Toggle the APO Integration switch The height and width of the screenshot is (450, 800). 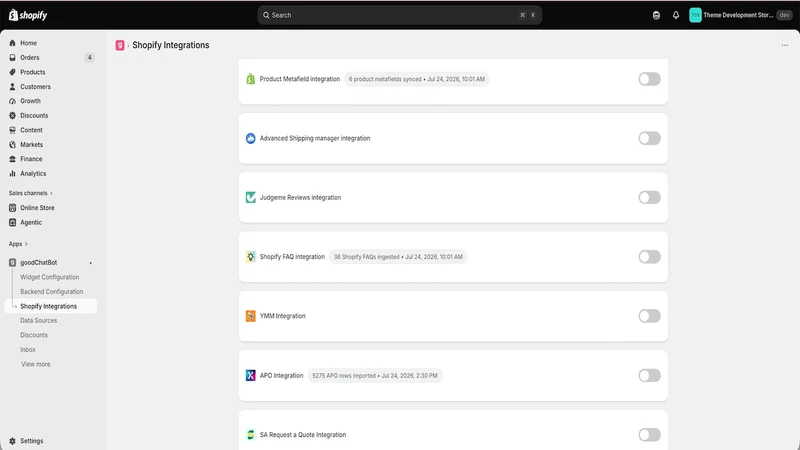[649, 376]
